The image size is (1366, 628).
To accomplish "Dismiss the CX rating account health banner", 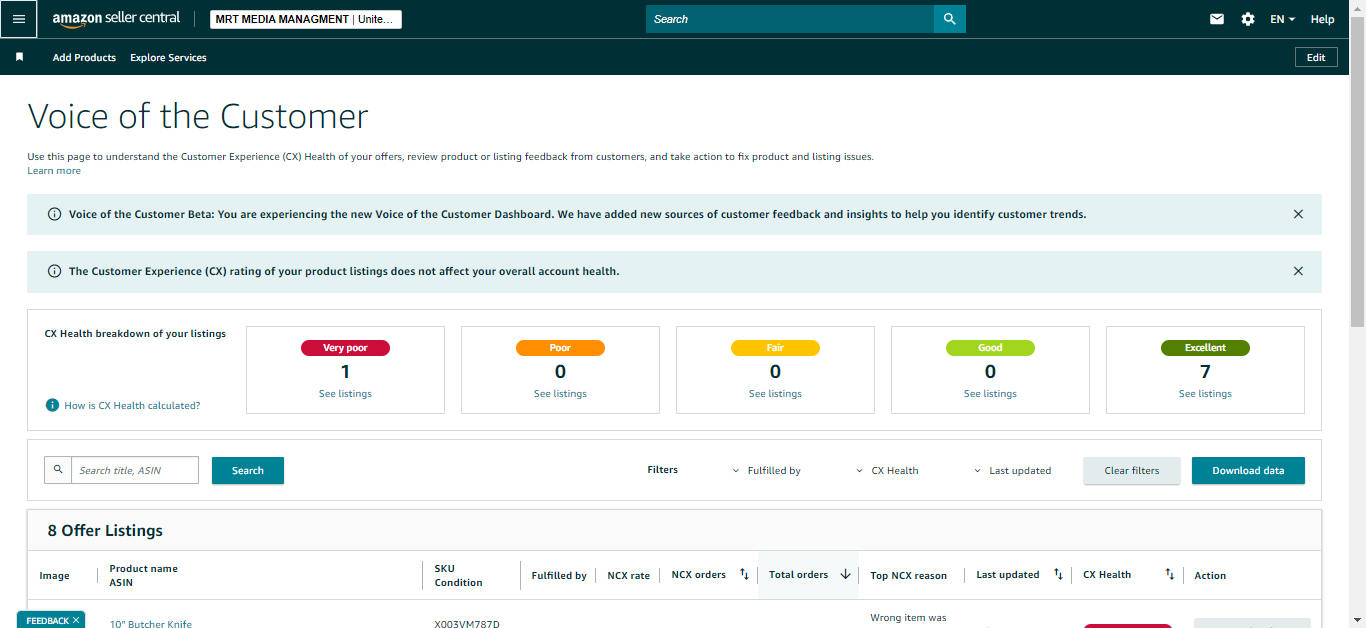I will tap(1298, 271).
